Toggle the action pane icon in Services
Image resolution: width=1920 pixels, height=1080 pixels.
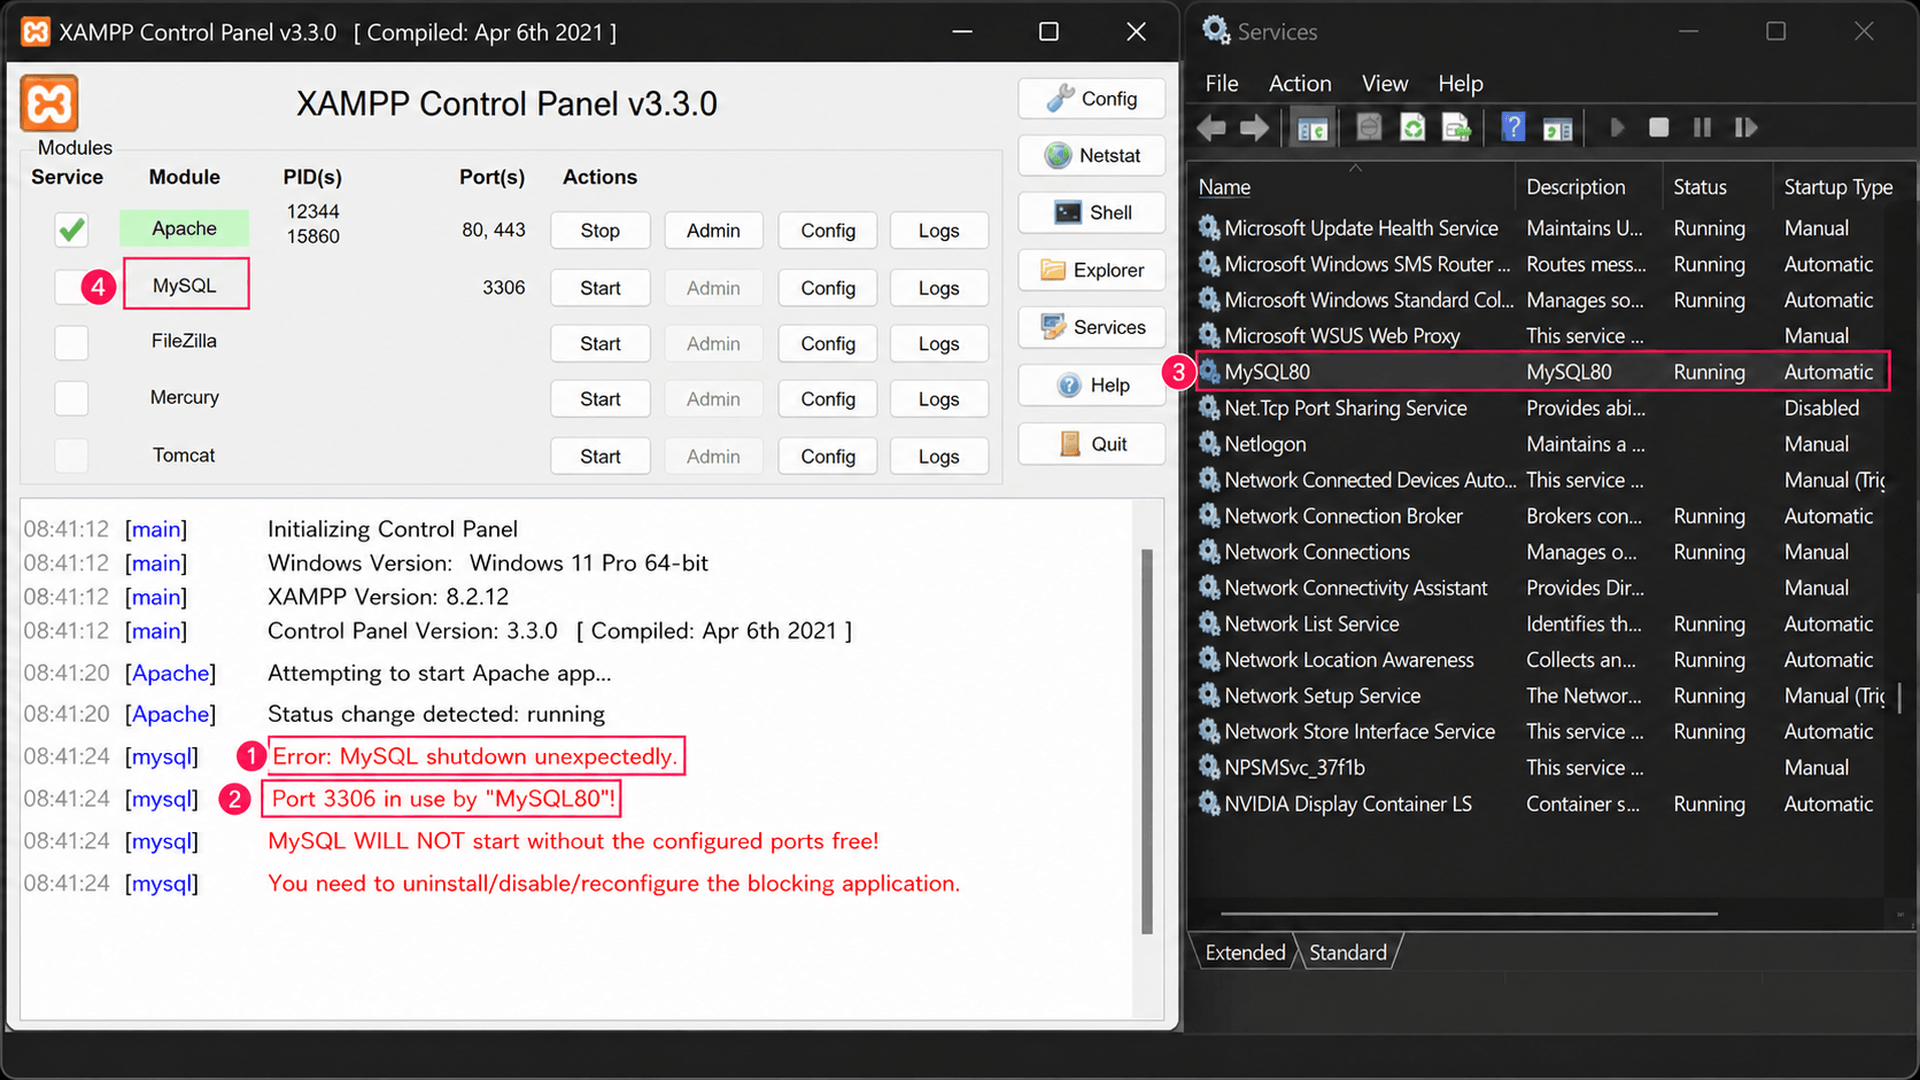[1557, 128]
